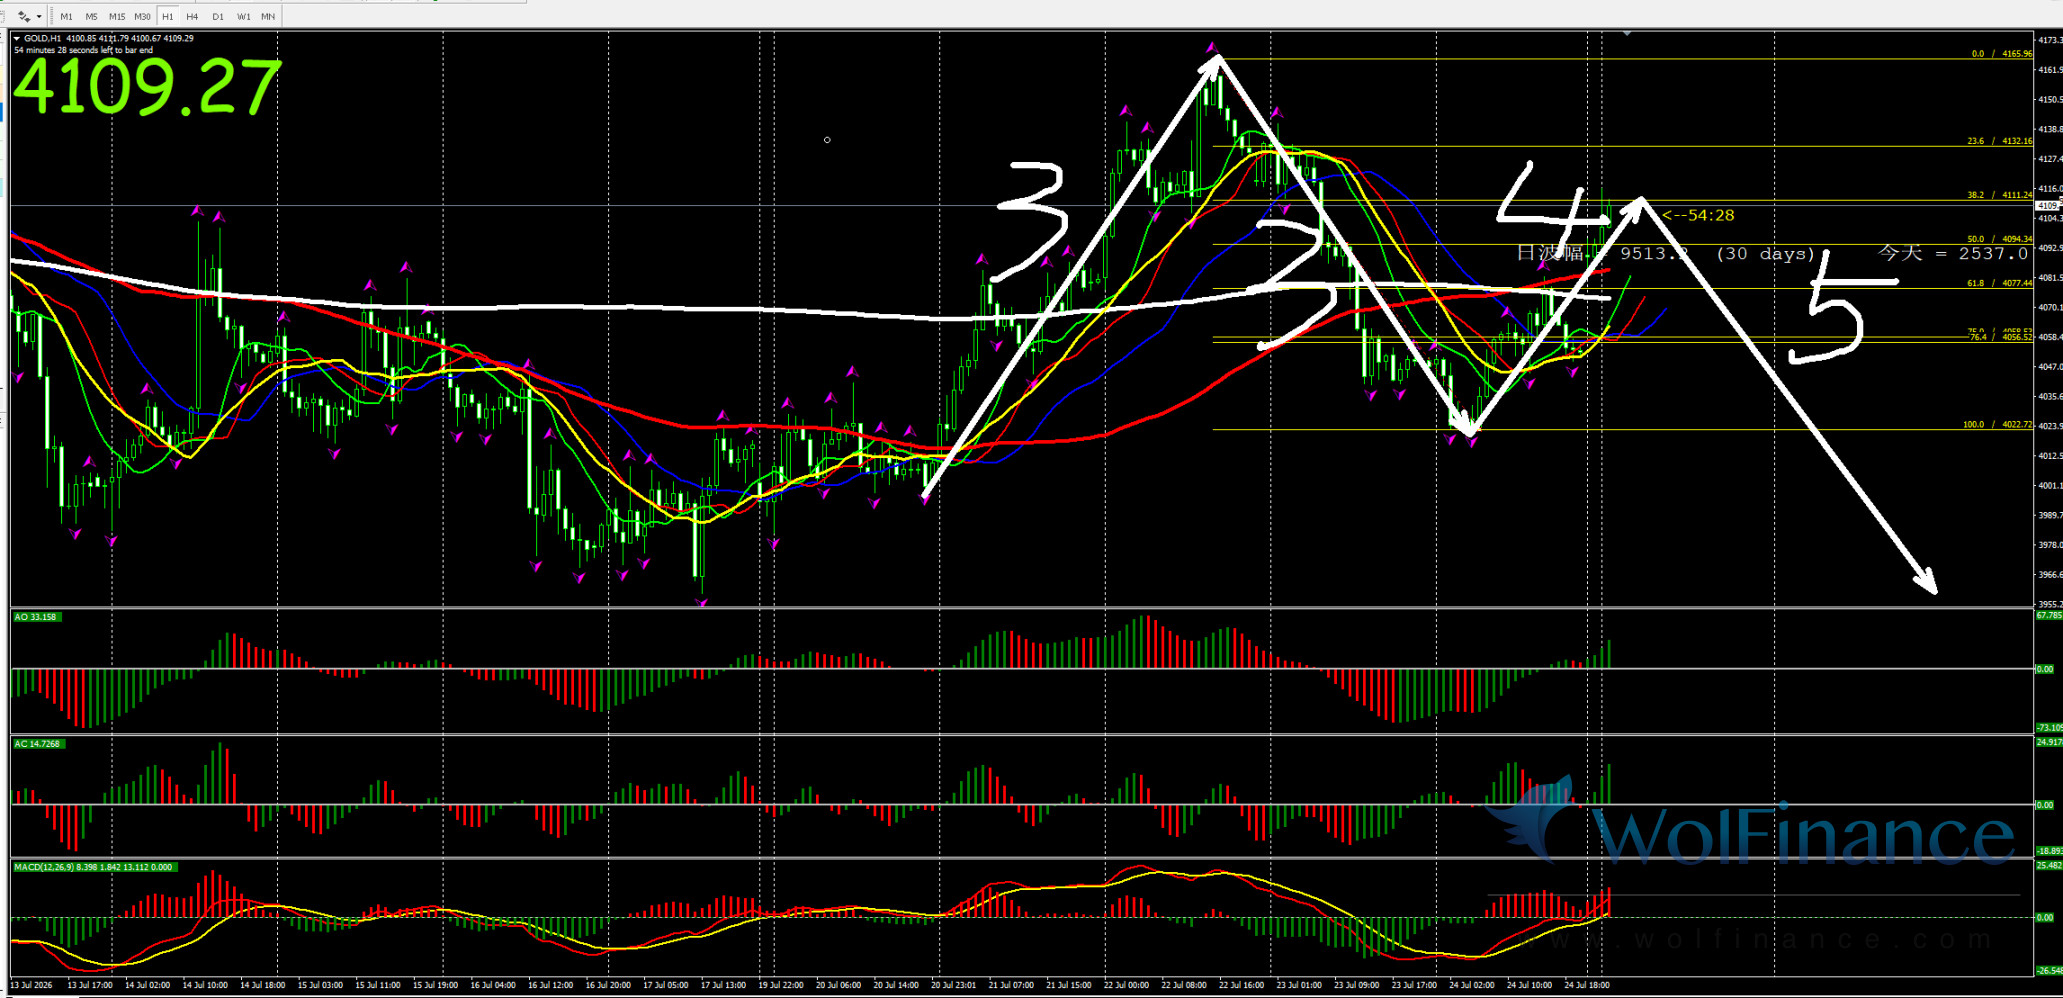
Task: Click the graphical objects arrows icon
Action: [24, 16]
